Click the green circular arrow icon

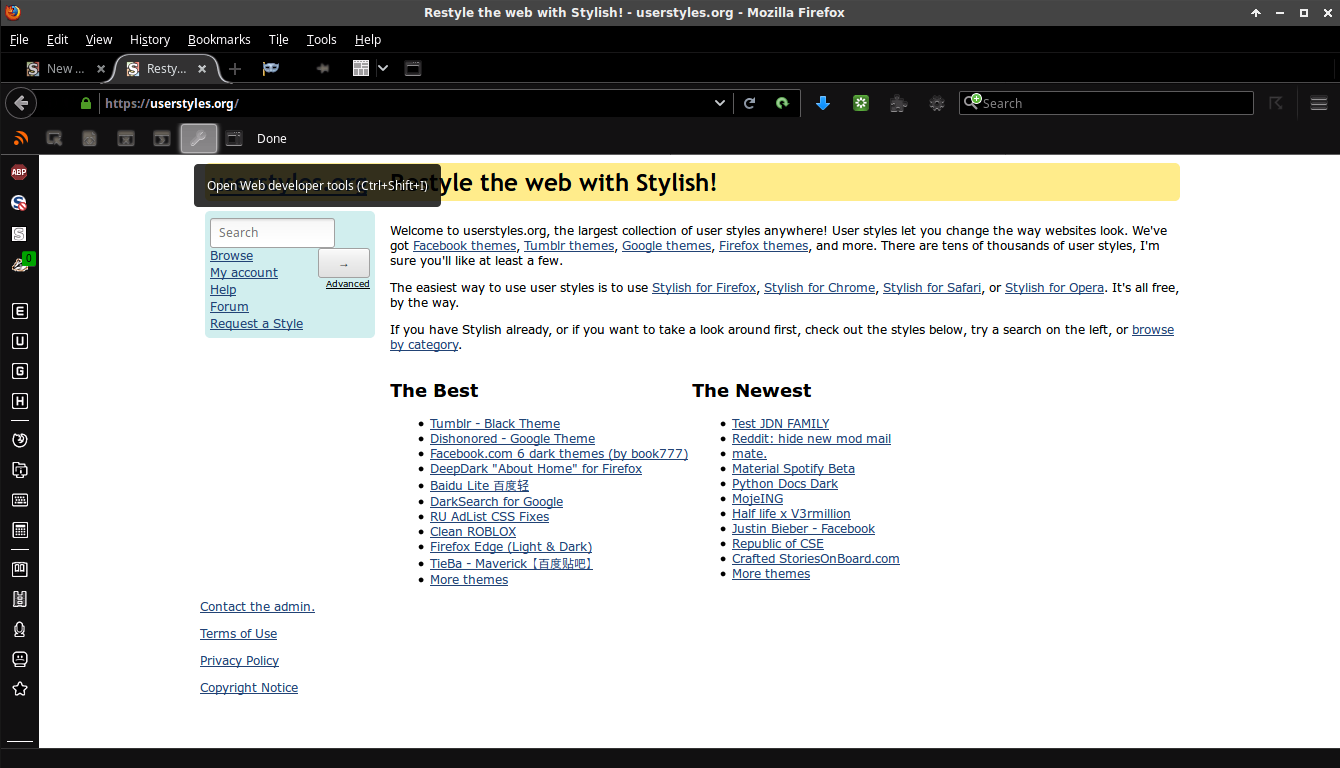point(782,103)
